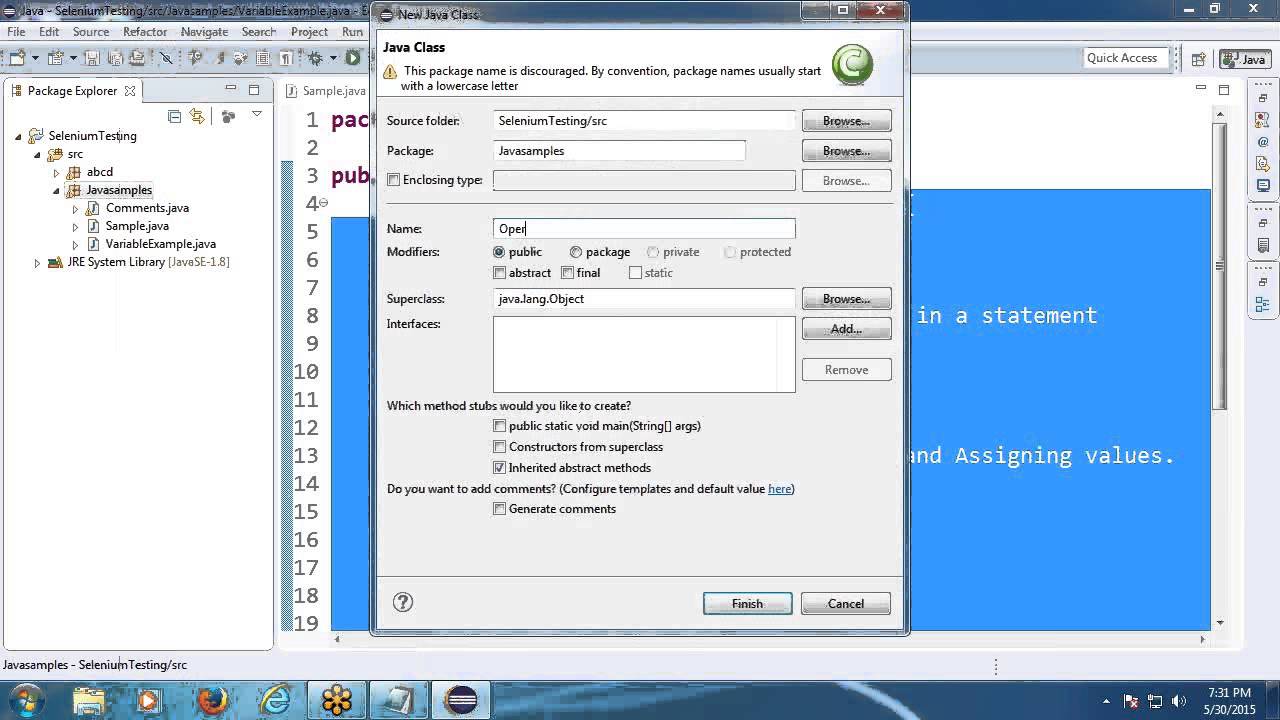Open the Outline view icon in right trim
The width and height of the screenshot is (1280, 720).
click(1263, 304)
